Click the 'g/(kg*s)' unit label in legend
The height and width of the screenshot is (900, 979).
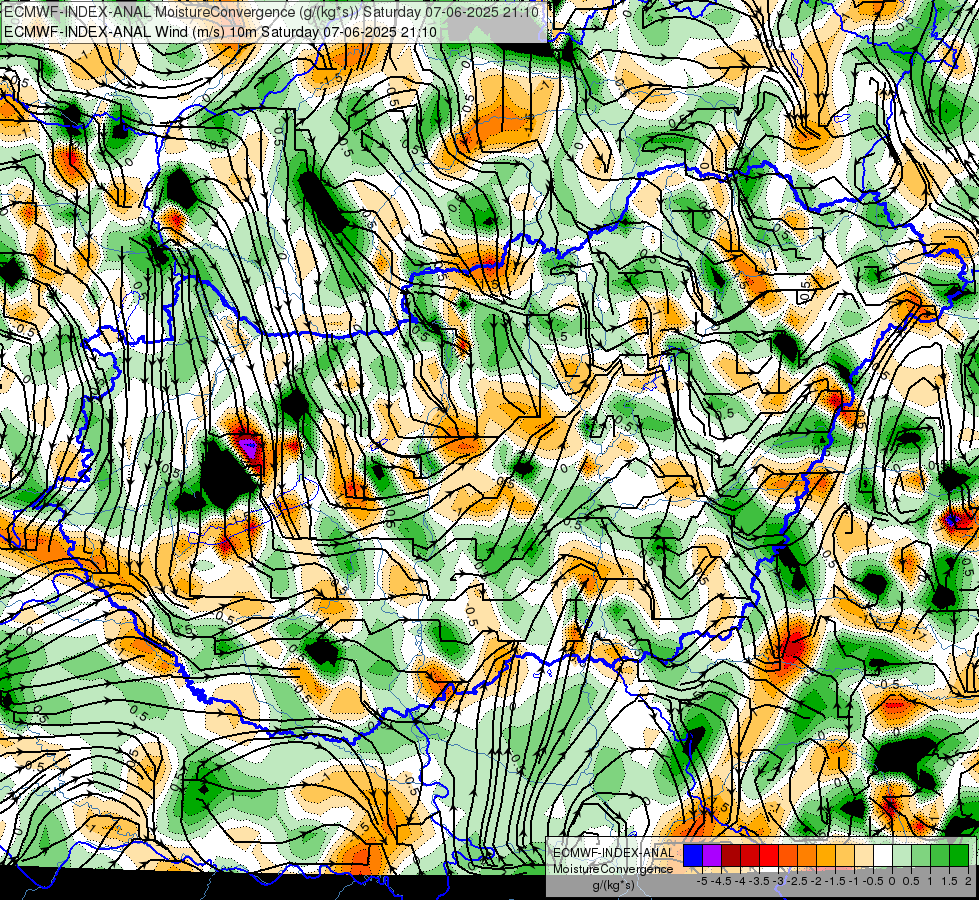click(x=613, y=886)
